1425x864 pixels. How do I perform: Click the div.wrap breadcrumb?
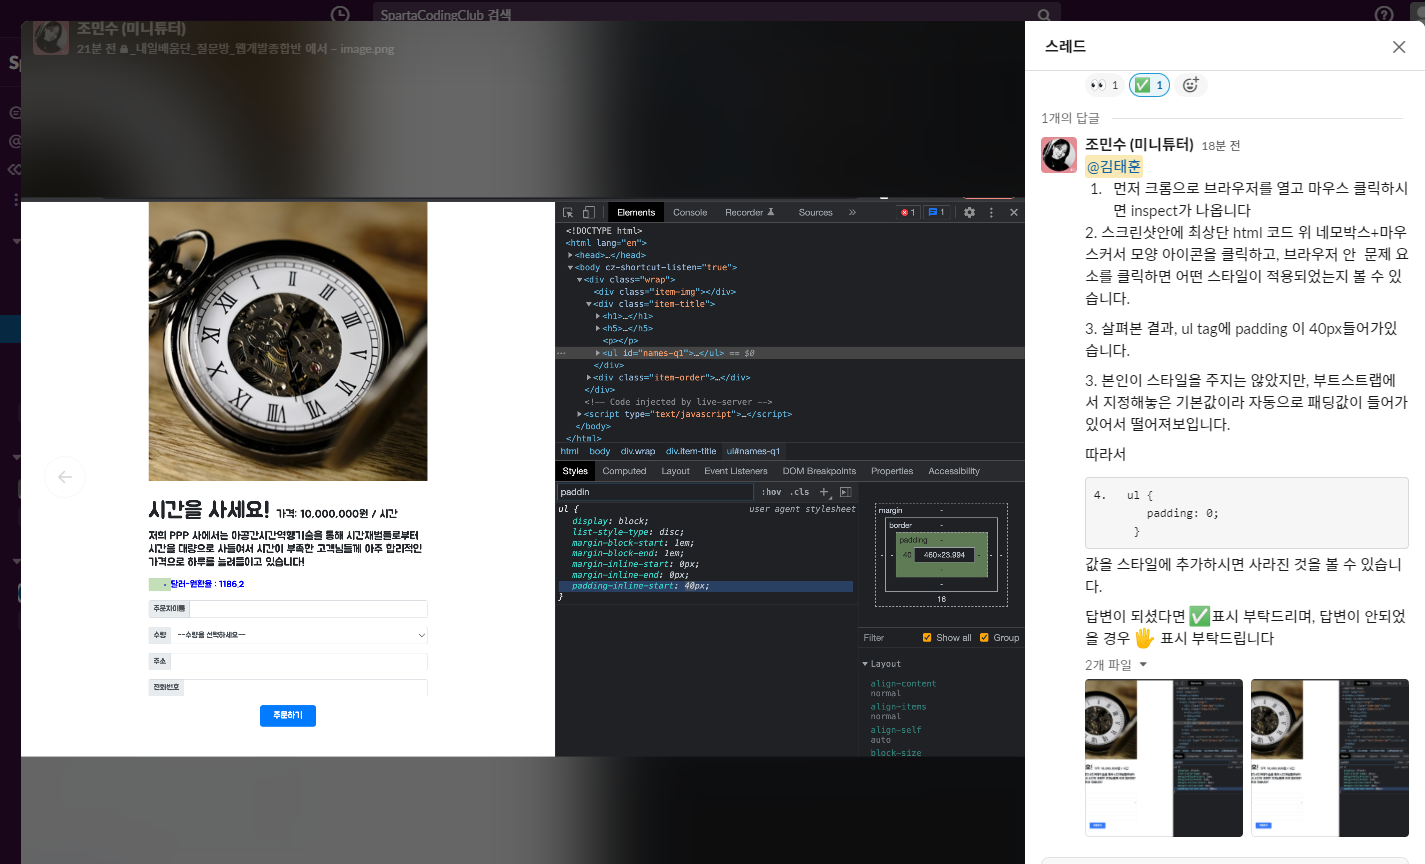(x=638, y=451)
